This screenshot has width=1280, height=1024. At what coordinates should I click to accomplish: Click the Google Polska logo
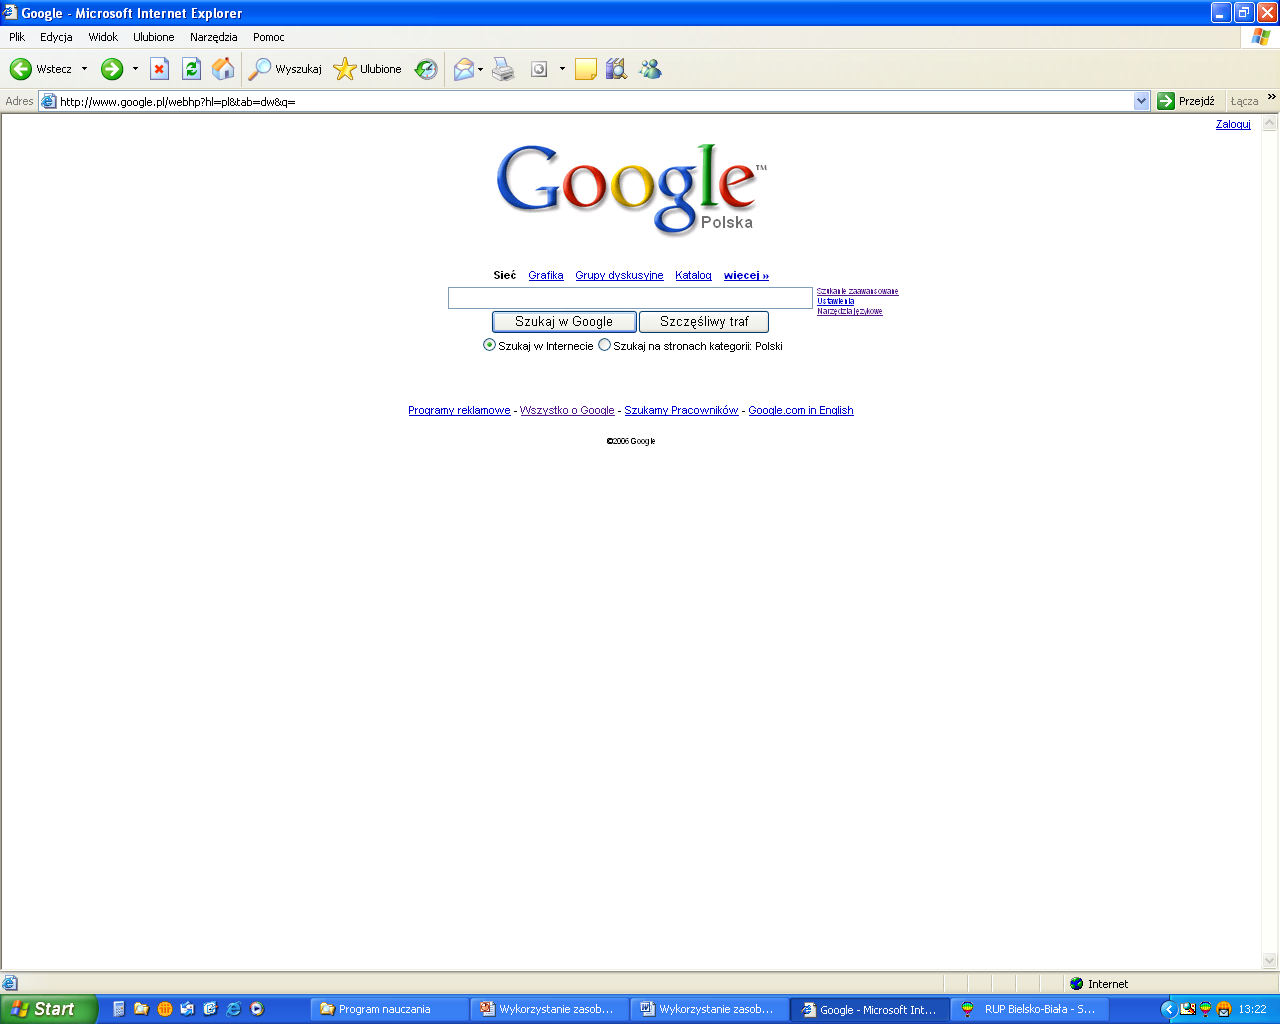(x=631, y=189)
